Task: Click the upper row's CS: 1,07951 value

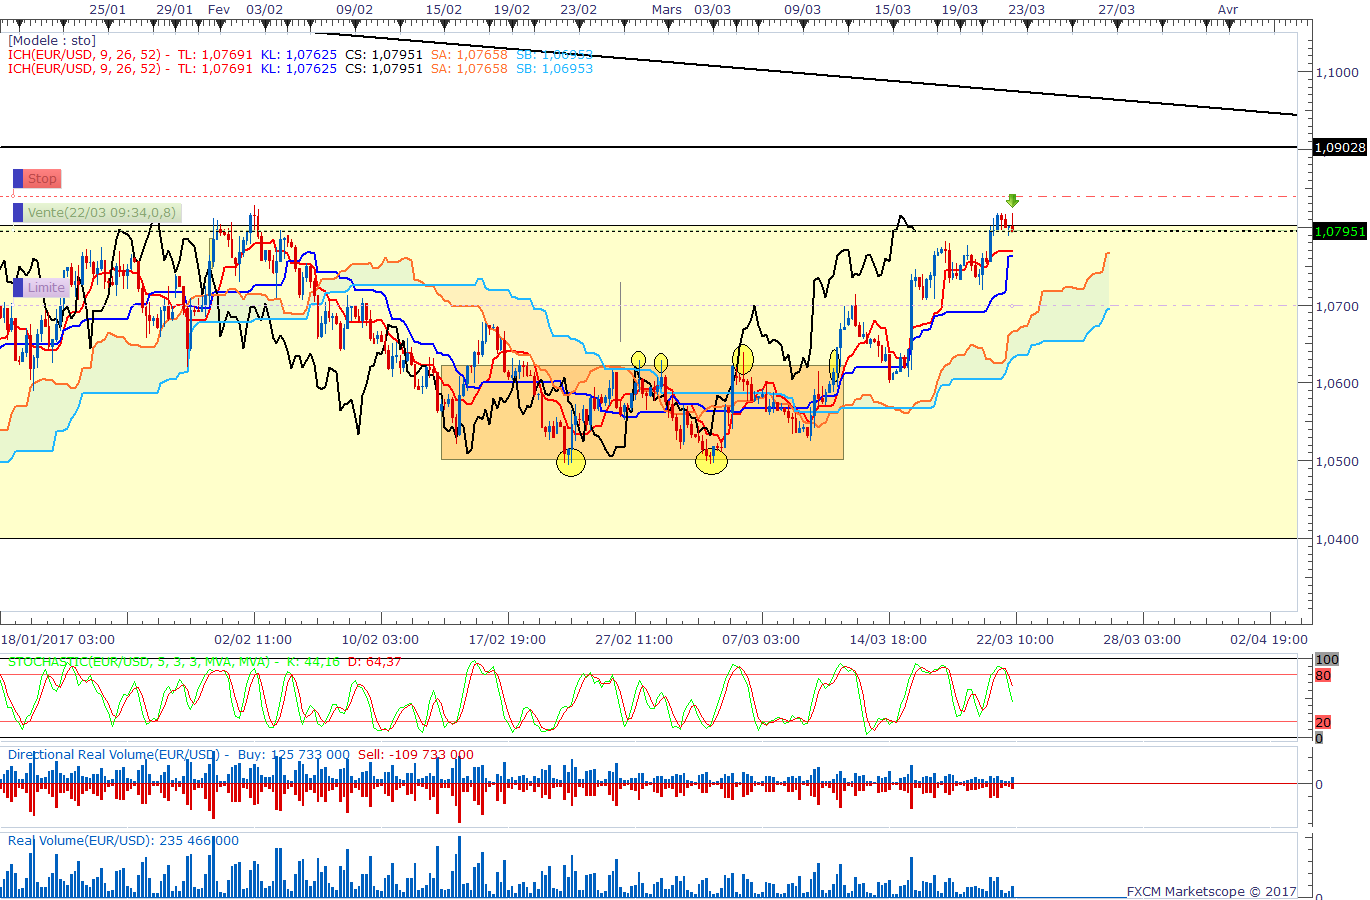Action: [x=384, y=55]
